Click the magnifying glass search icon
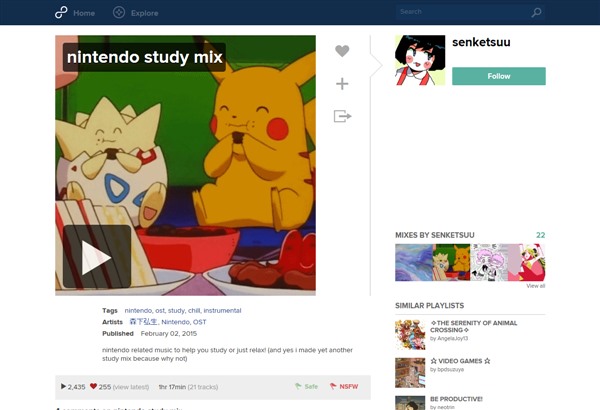The height and width of the screenshot is (410, 600). 536,12
